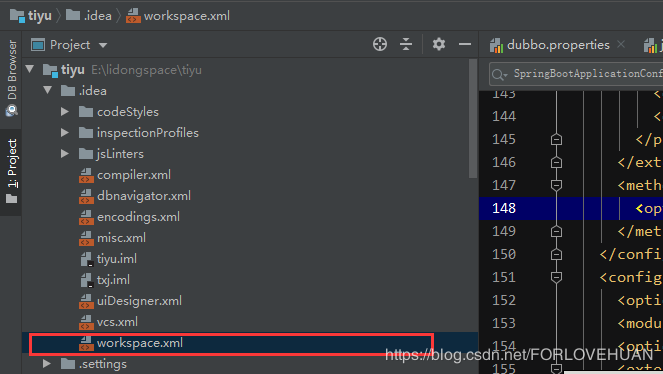Click the search field magnifier history icon
The height and width of the screenshot is (374, 663).
(x=499, y=75)
